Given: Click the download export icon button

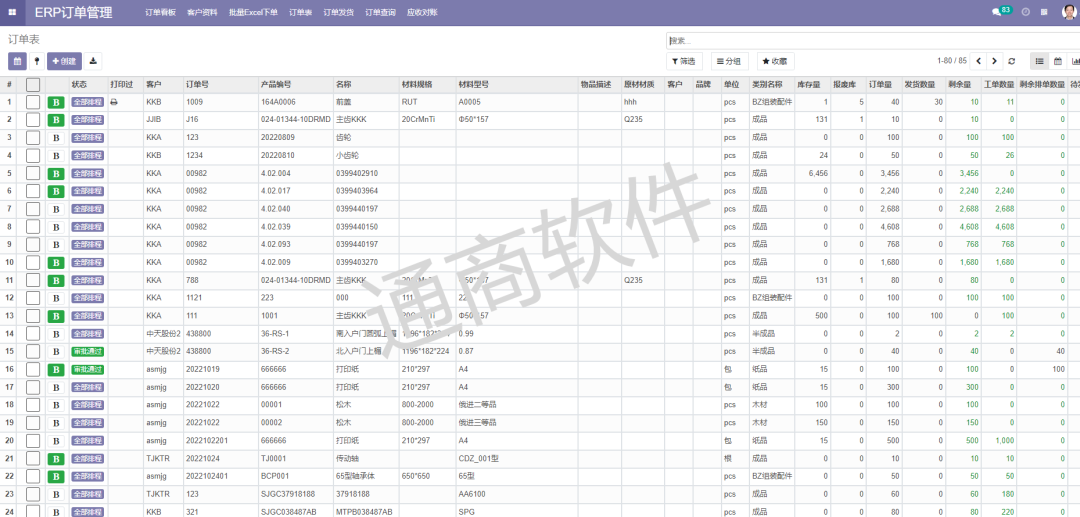Looking at the screenshot, I should pos(93,61).
